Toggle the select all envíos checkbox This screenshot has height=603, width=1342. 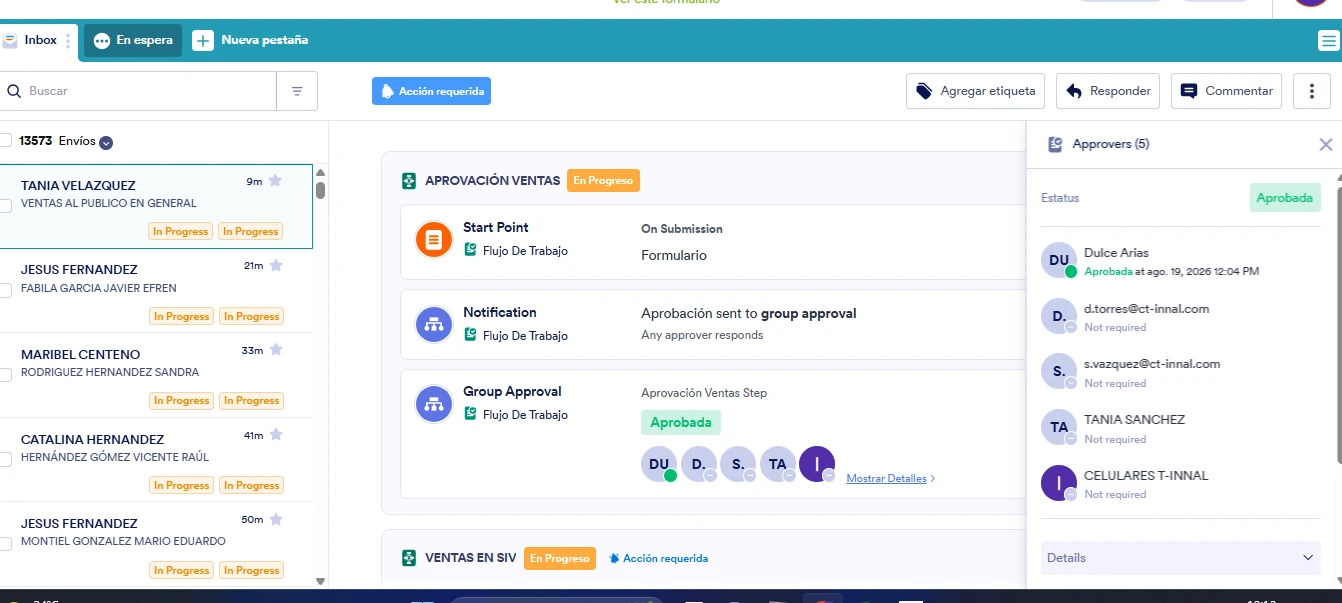(x=6, y=141)
